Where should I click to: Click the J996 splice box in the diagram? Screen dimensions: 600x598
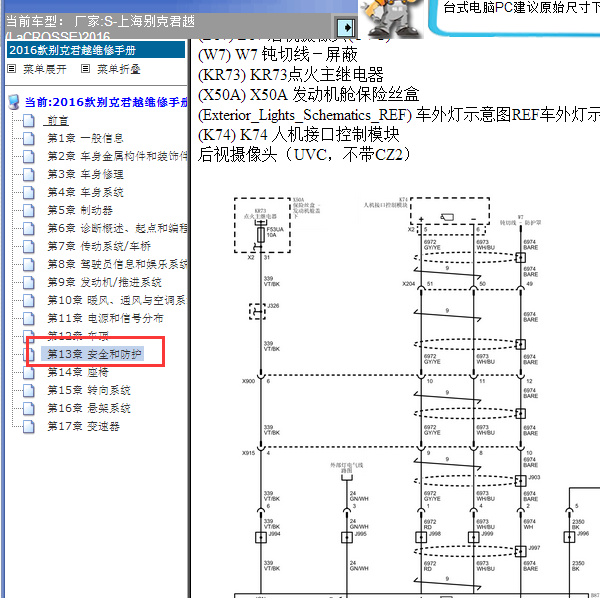[569, 537]
